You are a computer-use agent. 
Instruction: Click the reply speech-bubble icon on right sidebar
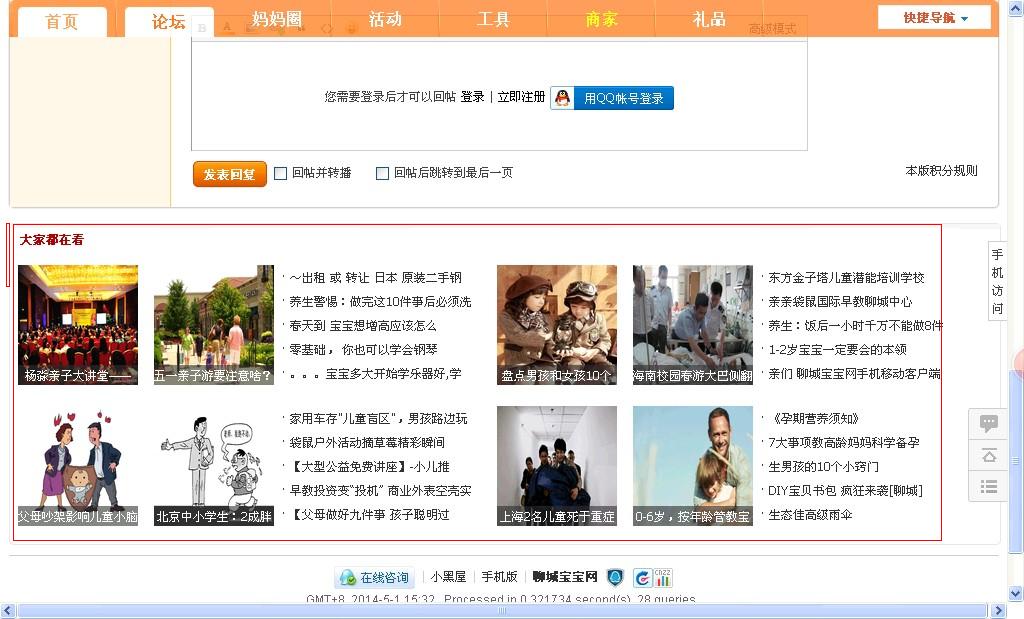coord(989,423)
